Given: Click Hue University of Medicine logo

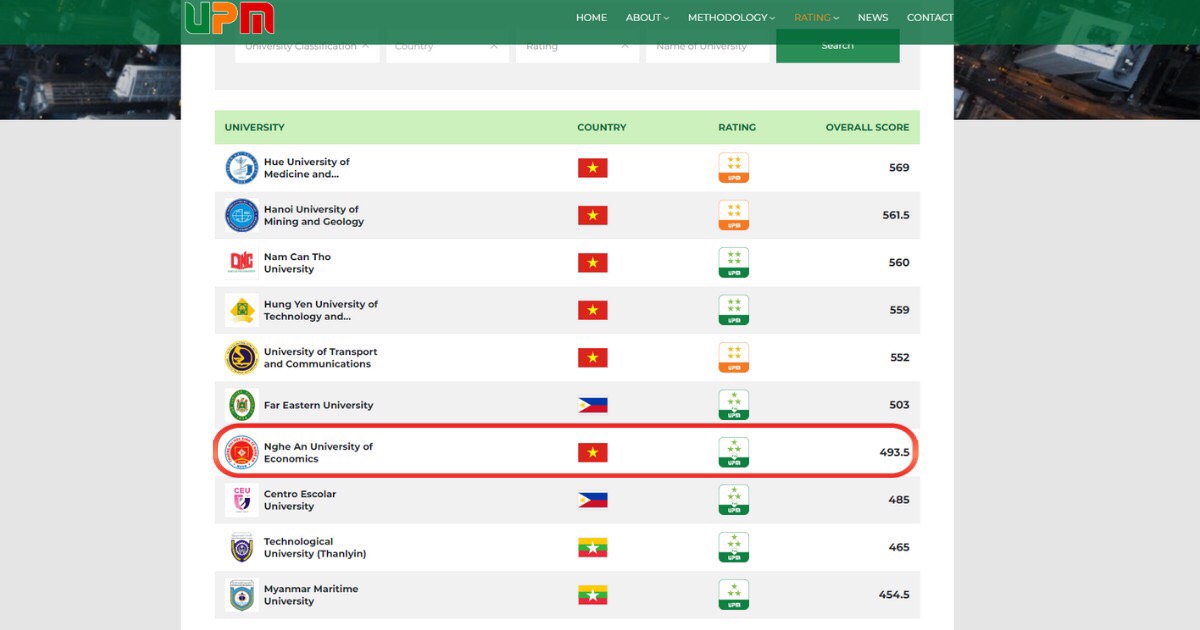Looking at the screenshot, I should [x=241, y=168].
